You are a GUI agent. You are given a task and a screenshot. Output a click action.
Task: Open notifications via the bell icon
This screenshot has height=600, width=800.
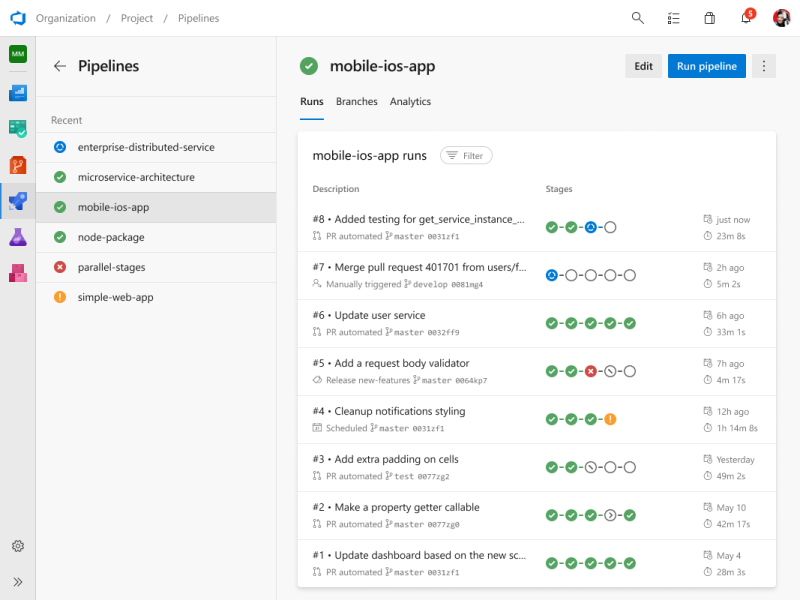tap(745, 18)
